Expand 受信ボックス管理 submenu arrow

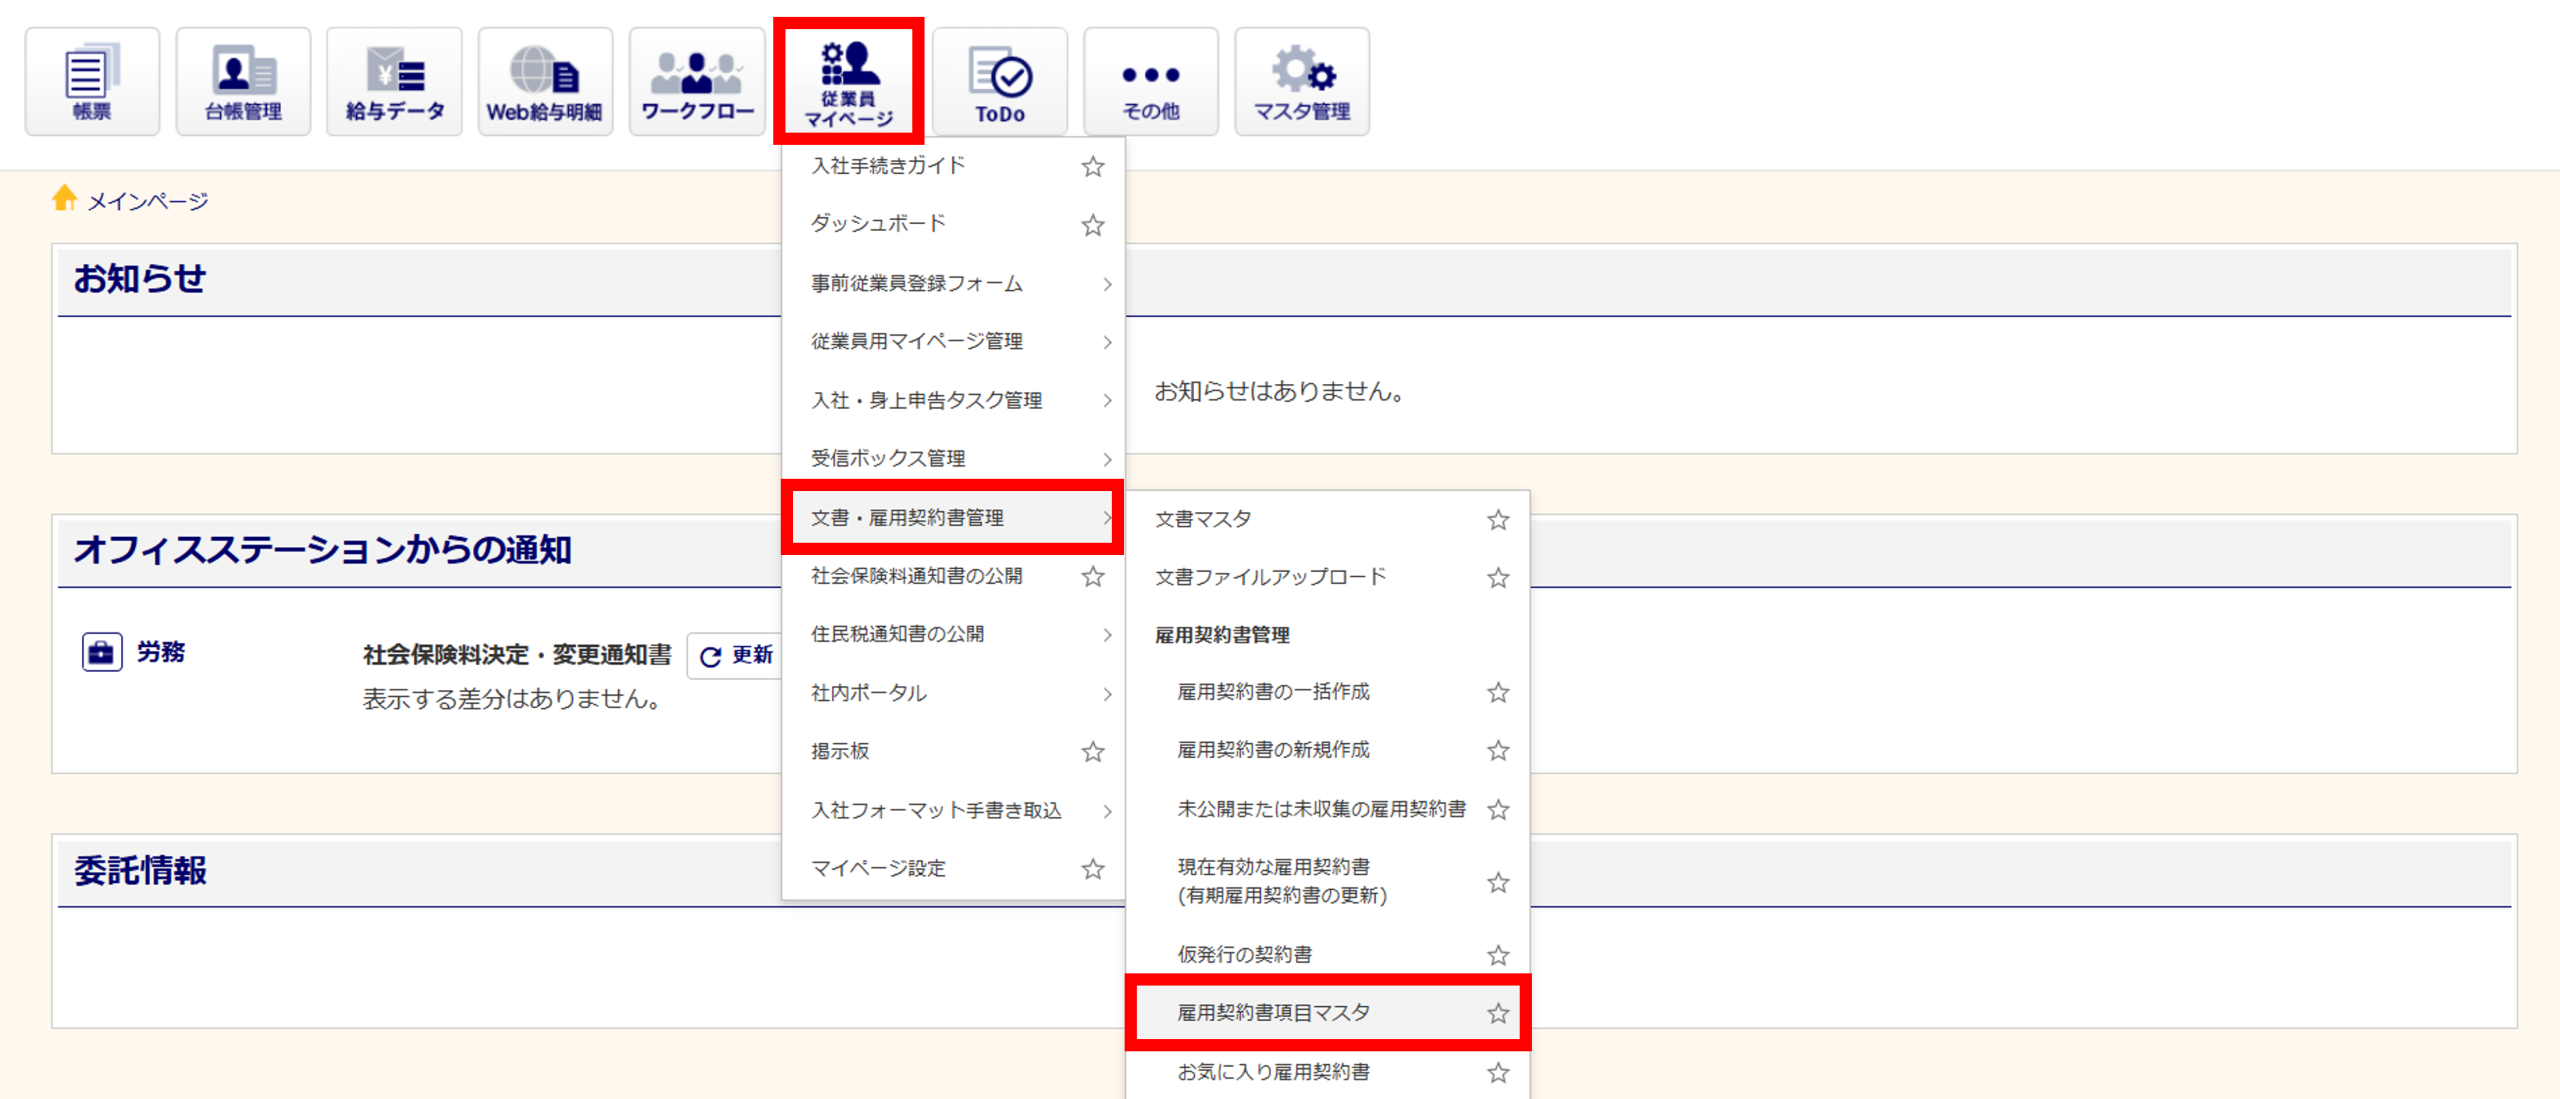(1107, 459)
